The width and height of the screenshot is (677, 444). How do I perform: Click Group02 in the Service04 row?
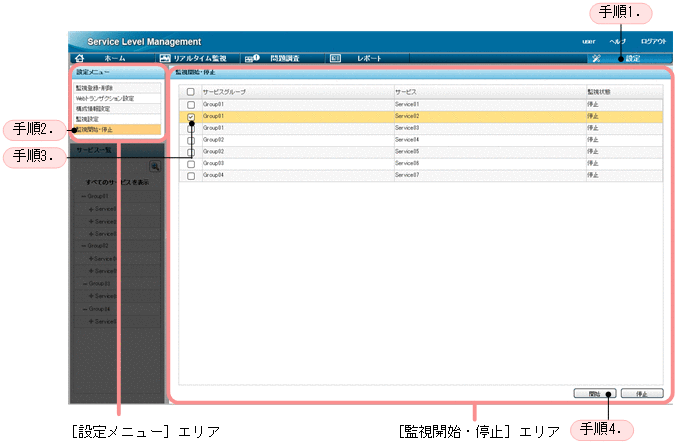213,140
